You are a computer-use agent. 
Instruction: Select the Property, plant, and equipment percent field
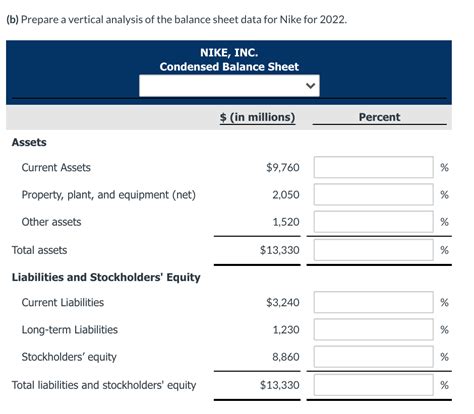point(374,194)
